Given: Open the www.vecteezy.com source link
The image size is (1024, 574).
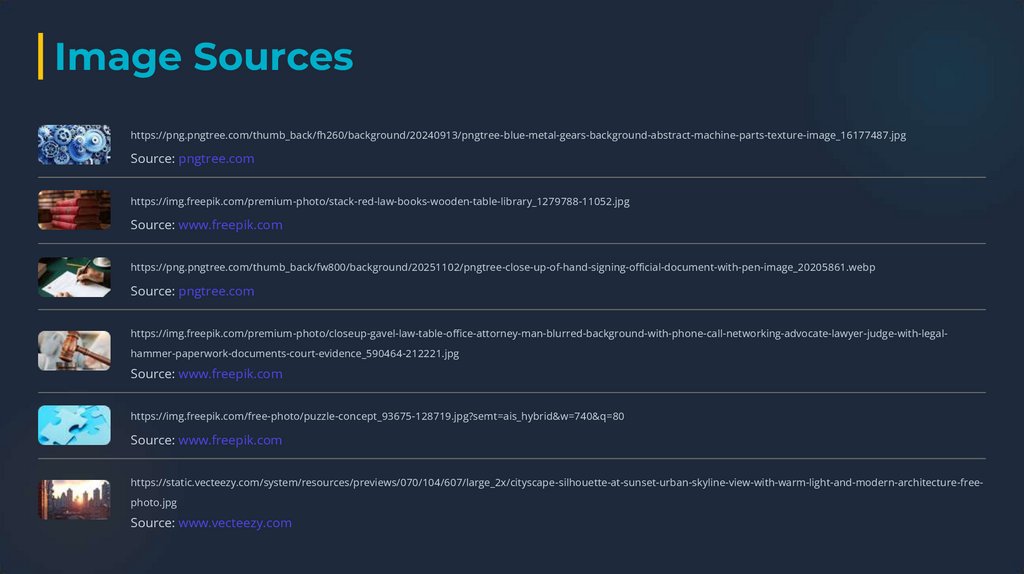Looking at the screenshot, I should [235, 523].
